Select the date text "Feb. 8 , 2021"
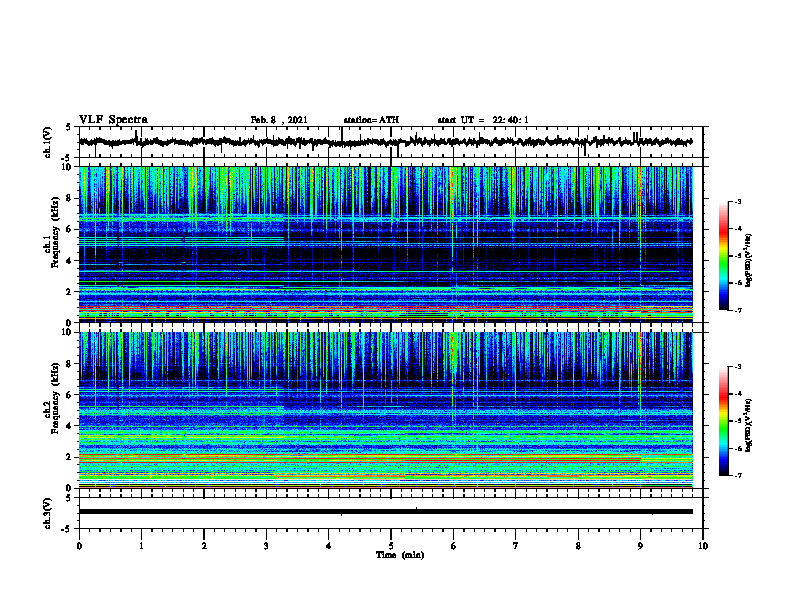792x612 pixels. coord(279,120)
